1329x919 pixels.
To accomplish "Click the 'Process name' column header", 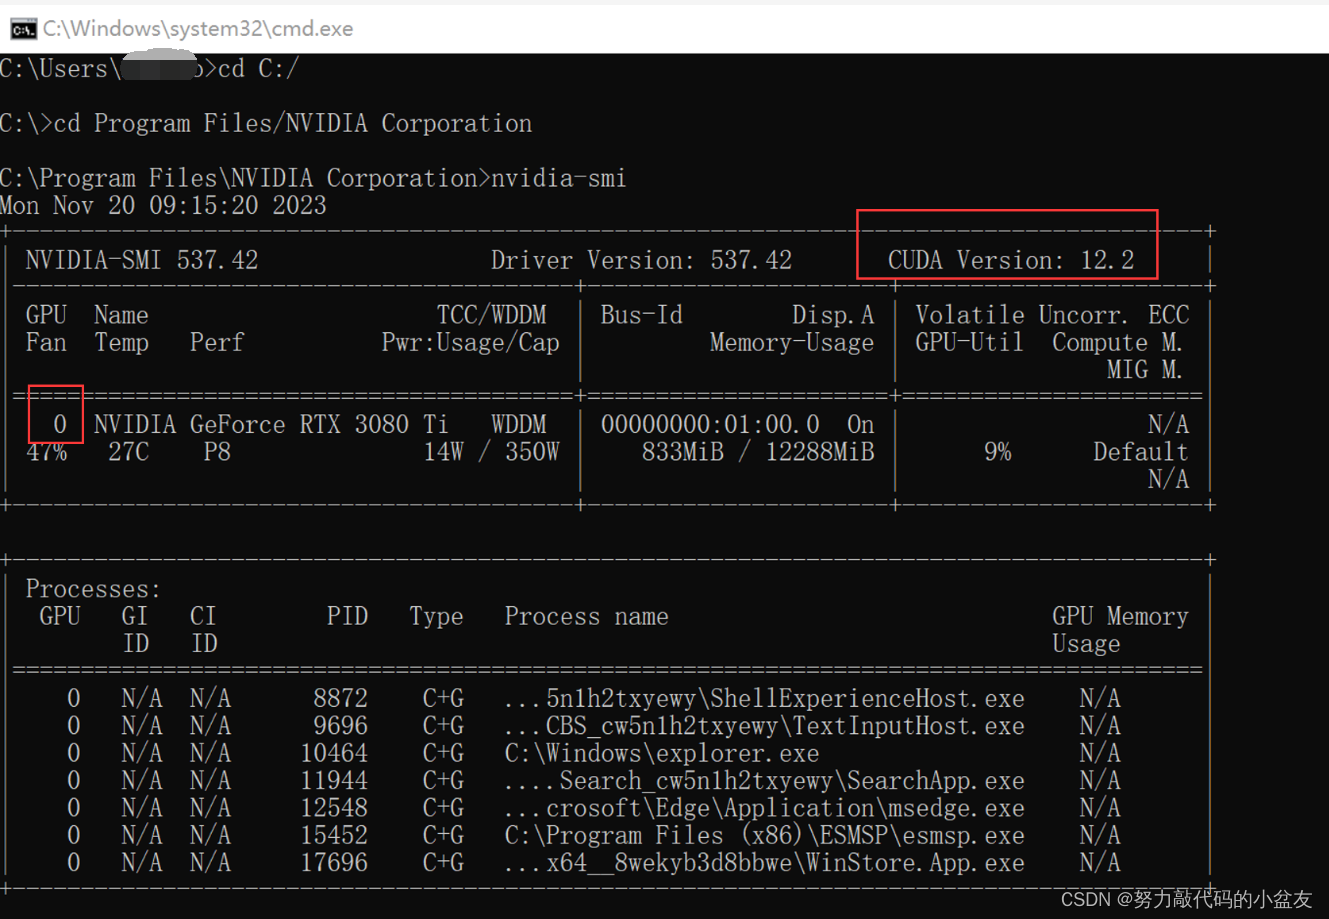I will click(586, 616).
